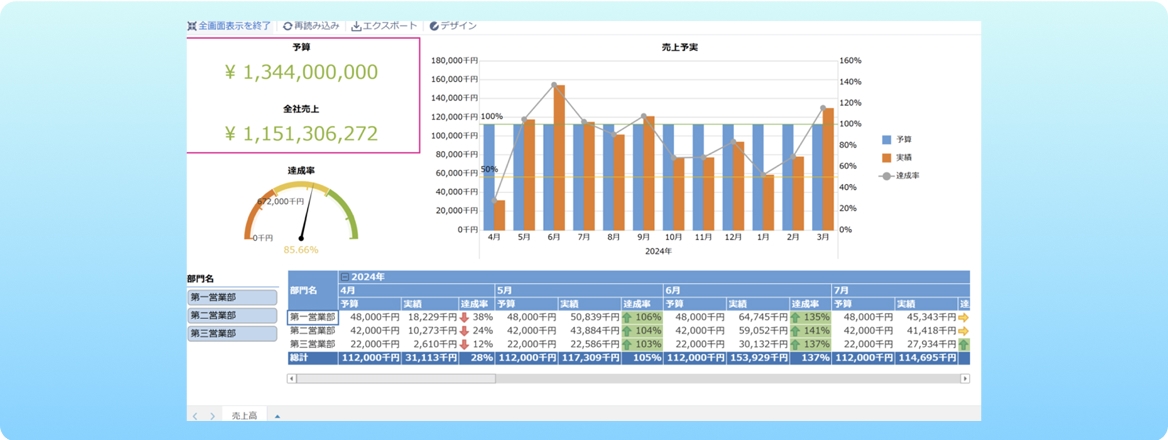Click the ¥ 1,151,306,272 sales value

pyautogui.click(x=301, y=133)
